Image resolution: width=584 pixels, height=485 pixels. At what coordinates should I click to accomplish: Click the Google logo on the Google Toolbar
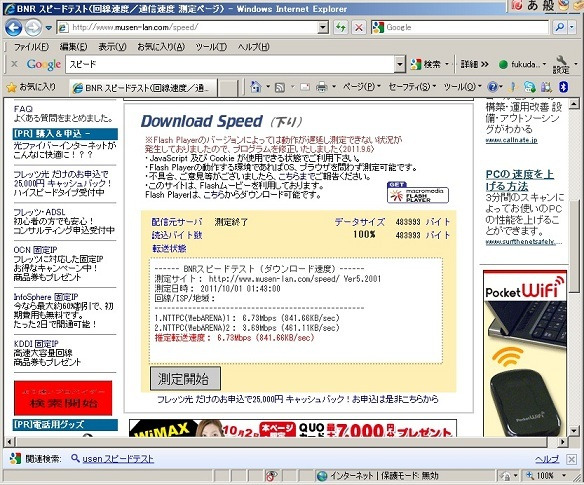44,64
